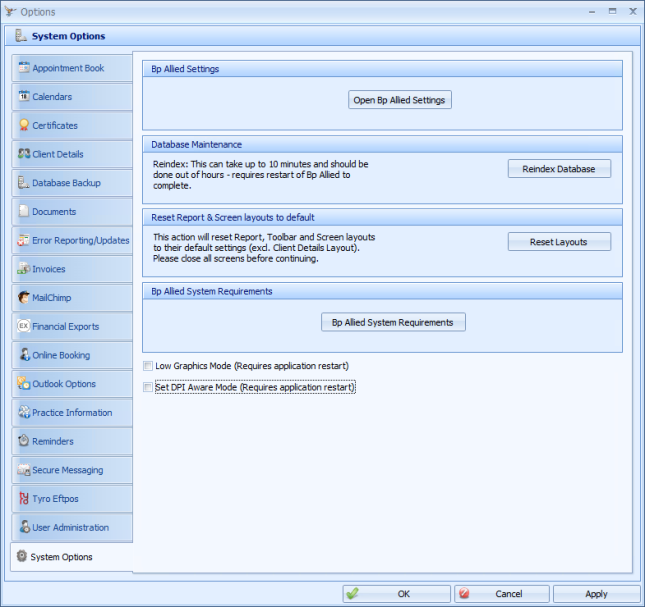Click the Outlook Options icon
This screenshot has height=607, width=645.
[23, 383]
